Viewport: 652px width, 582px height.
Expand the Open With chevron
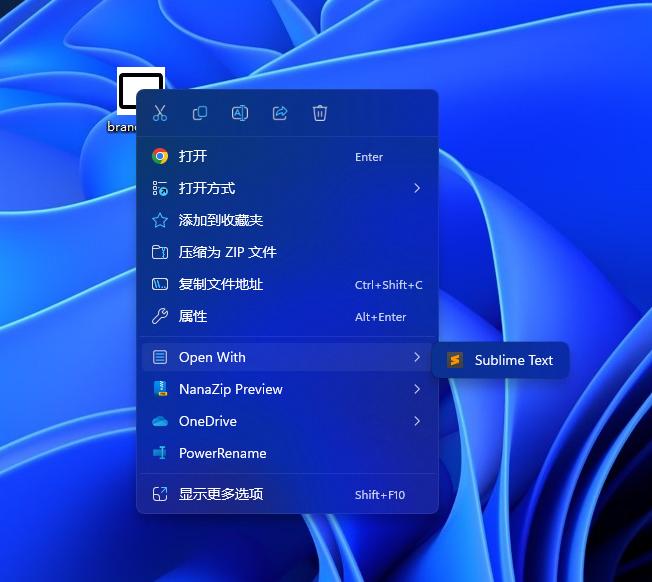pos(417,357)
